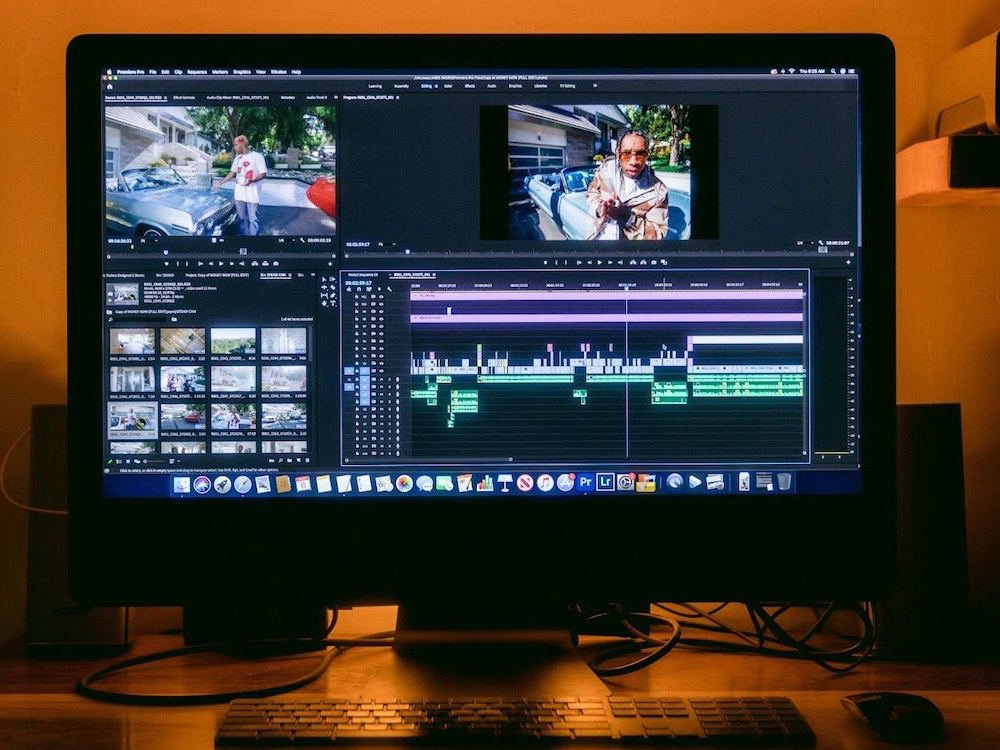Viewport: 1000px width, 750px height.
Task: Click the Home icon below the menu bar
Action: [109, 86]
